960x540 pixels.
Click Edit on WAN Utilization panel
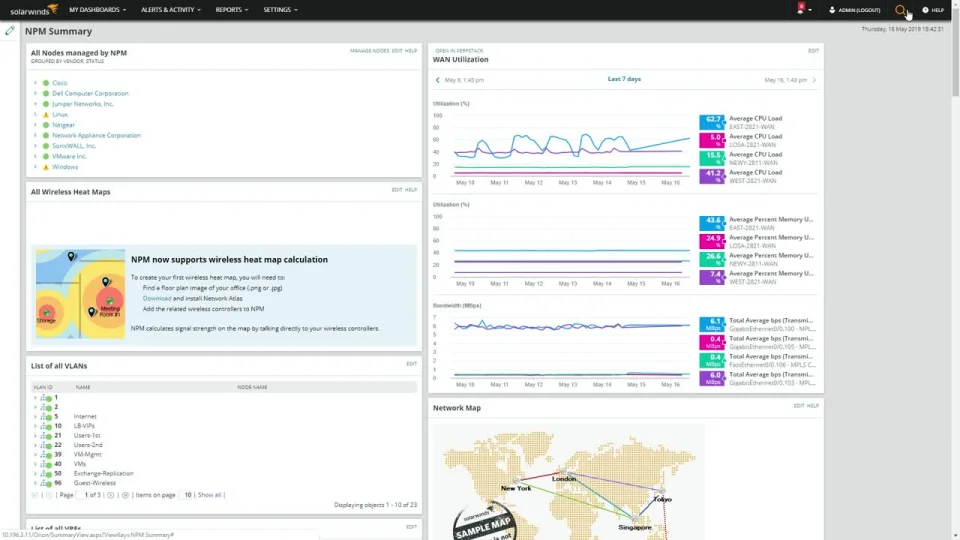(x=813, y=51)
